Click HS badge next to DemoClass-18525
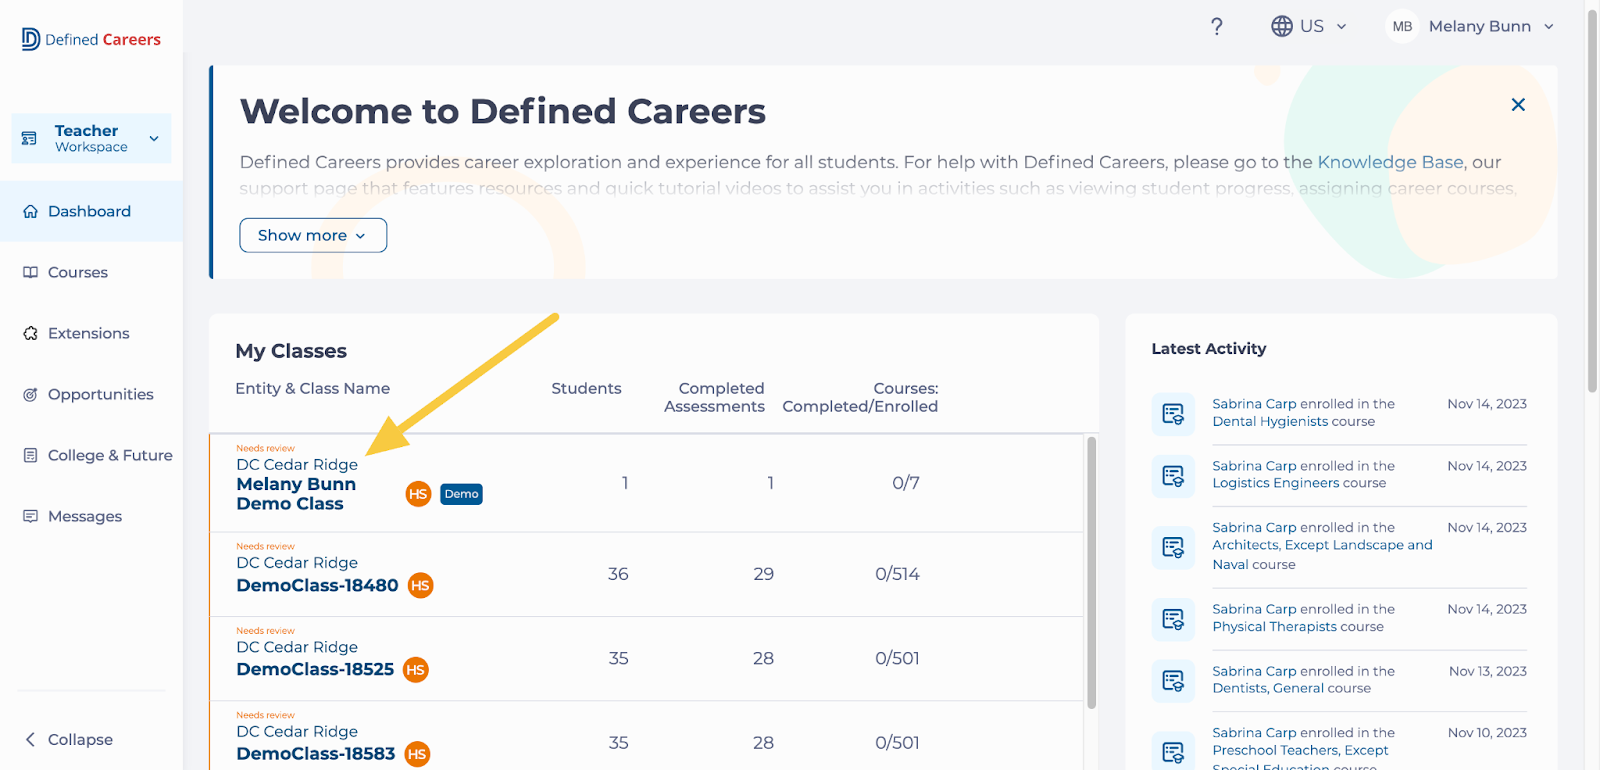Image resolution: width=1600 pixels, height=770 pixels. click(416, 670)
